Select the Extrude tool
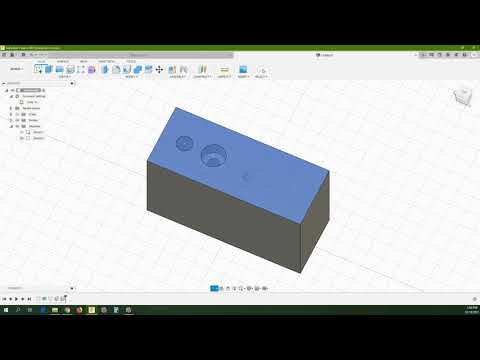 (x=49, y=69)
